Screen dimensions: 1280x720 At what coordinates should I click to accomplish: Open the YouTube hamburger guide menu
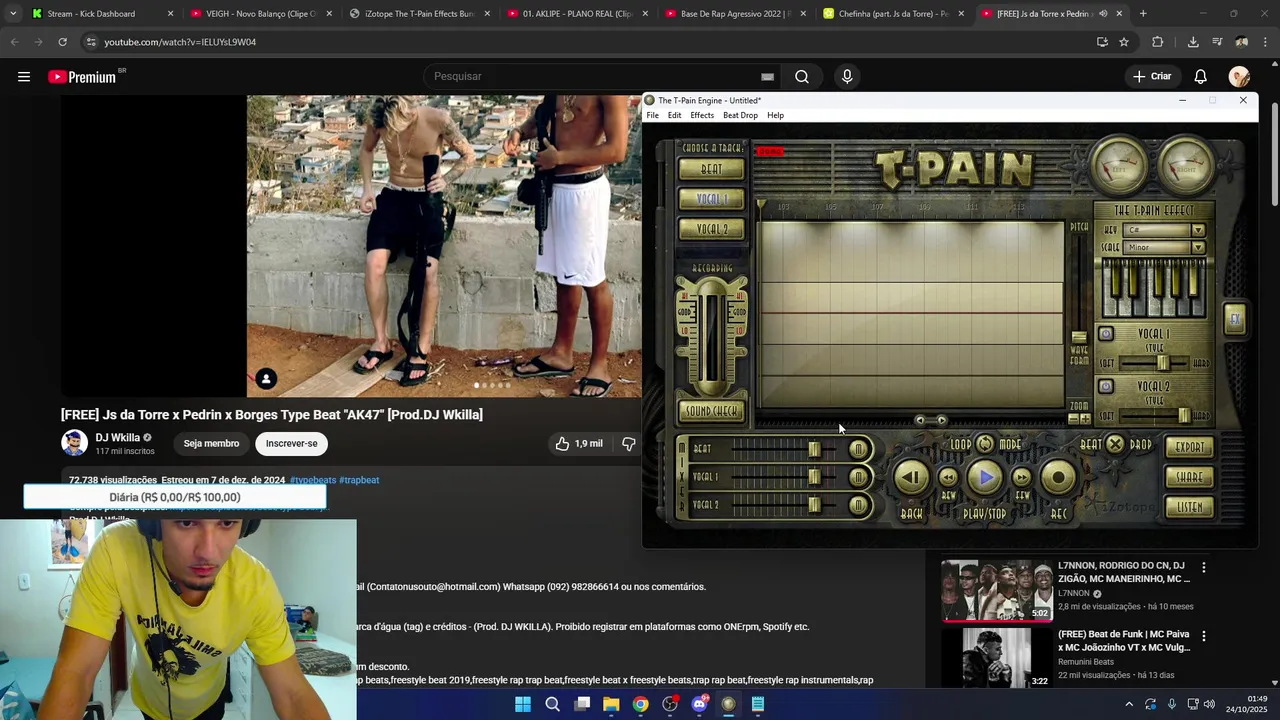(x=24, y=77)
